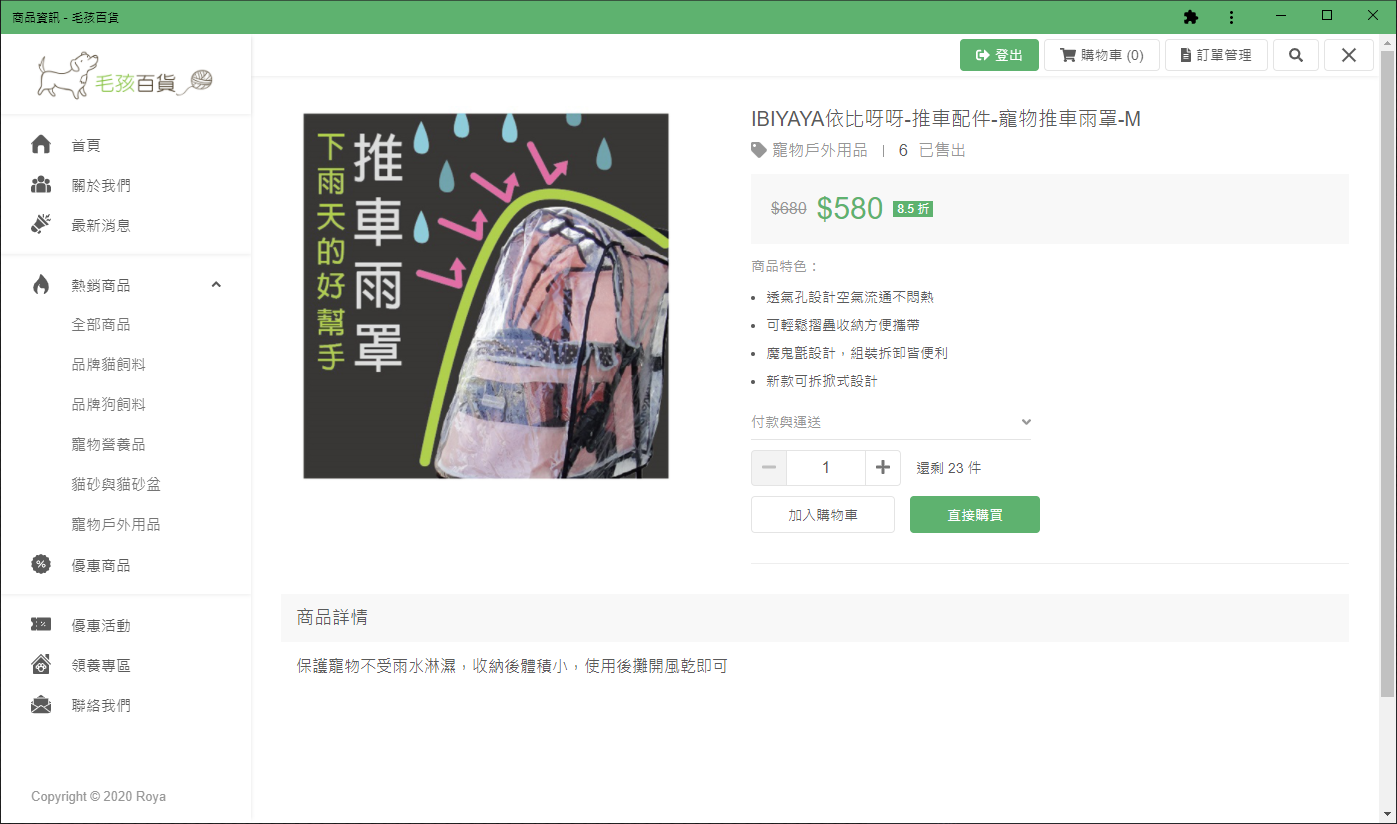Decrease quantity with the minus button

pos(769,468)
